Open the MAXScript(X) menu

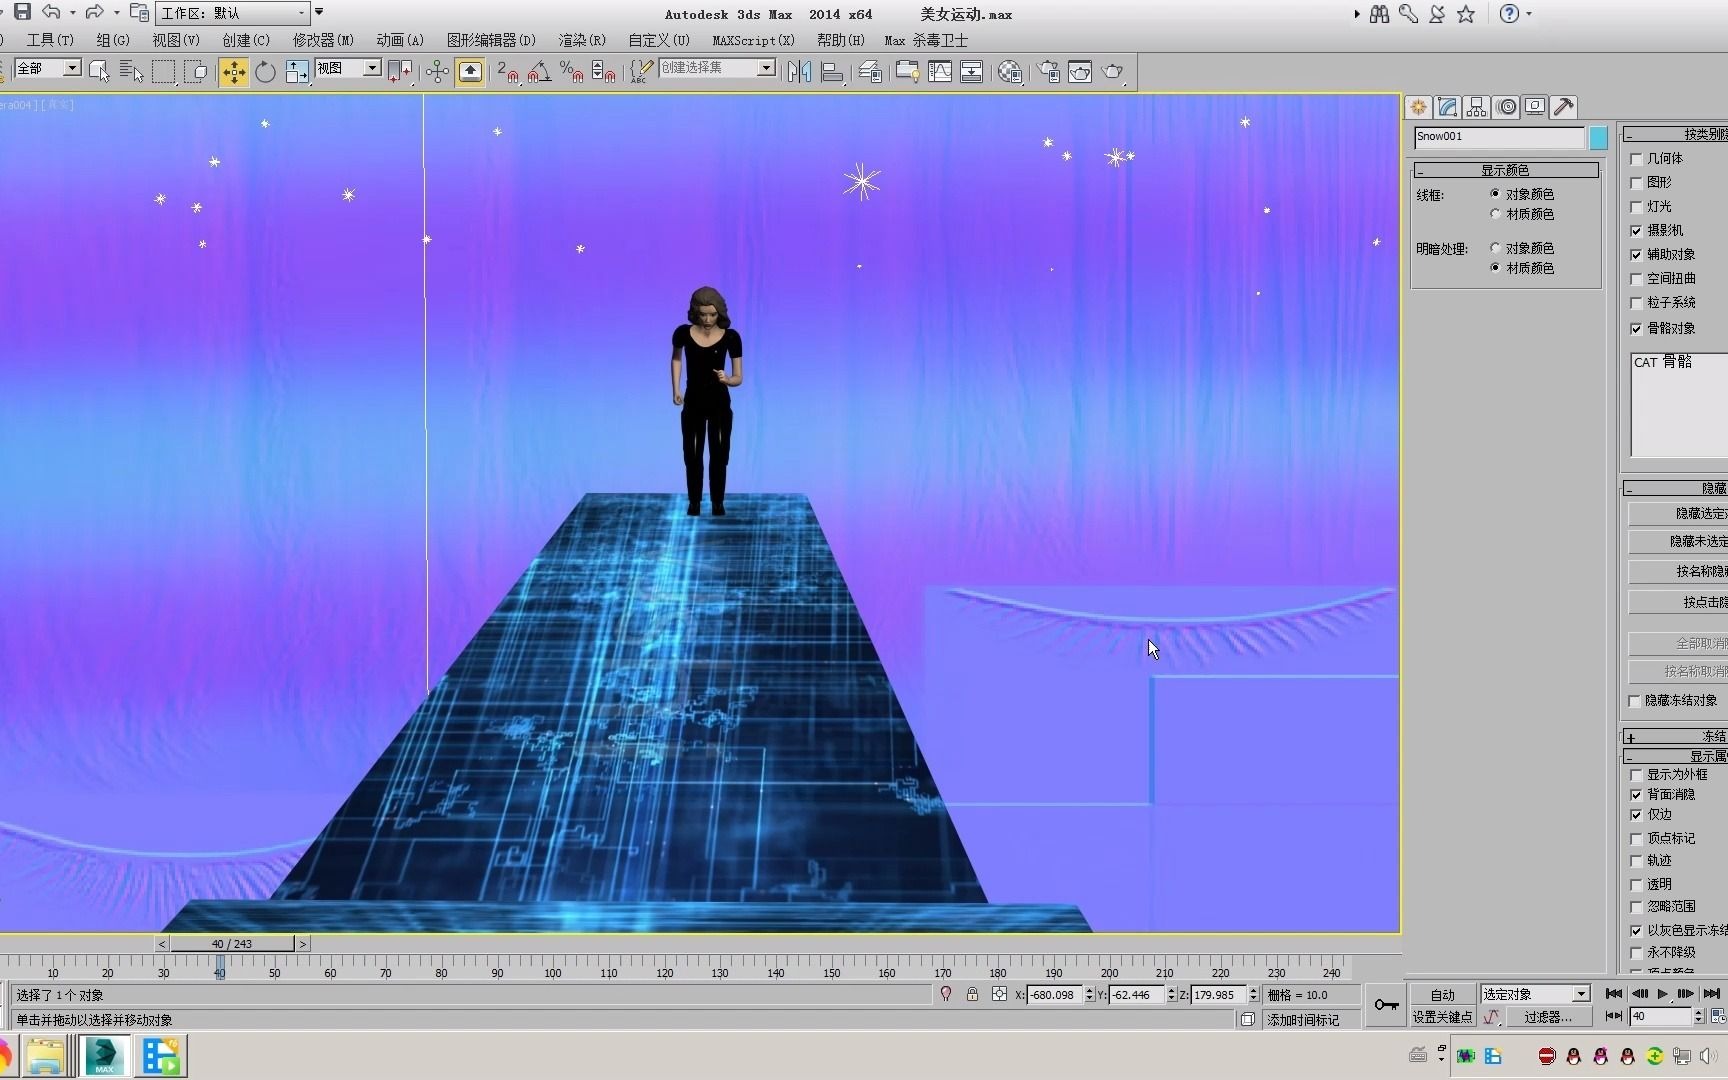pyautogui.click(x=753, y=40)
